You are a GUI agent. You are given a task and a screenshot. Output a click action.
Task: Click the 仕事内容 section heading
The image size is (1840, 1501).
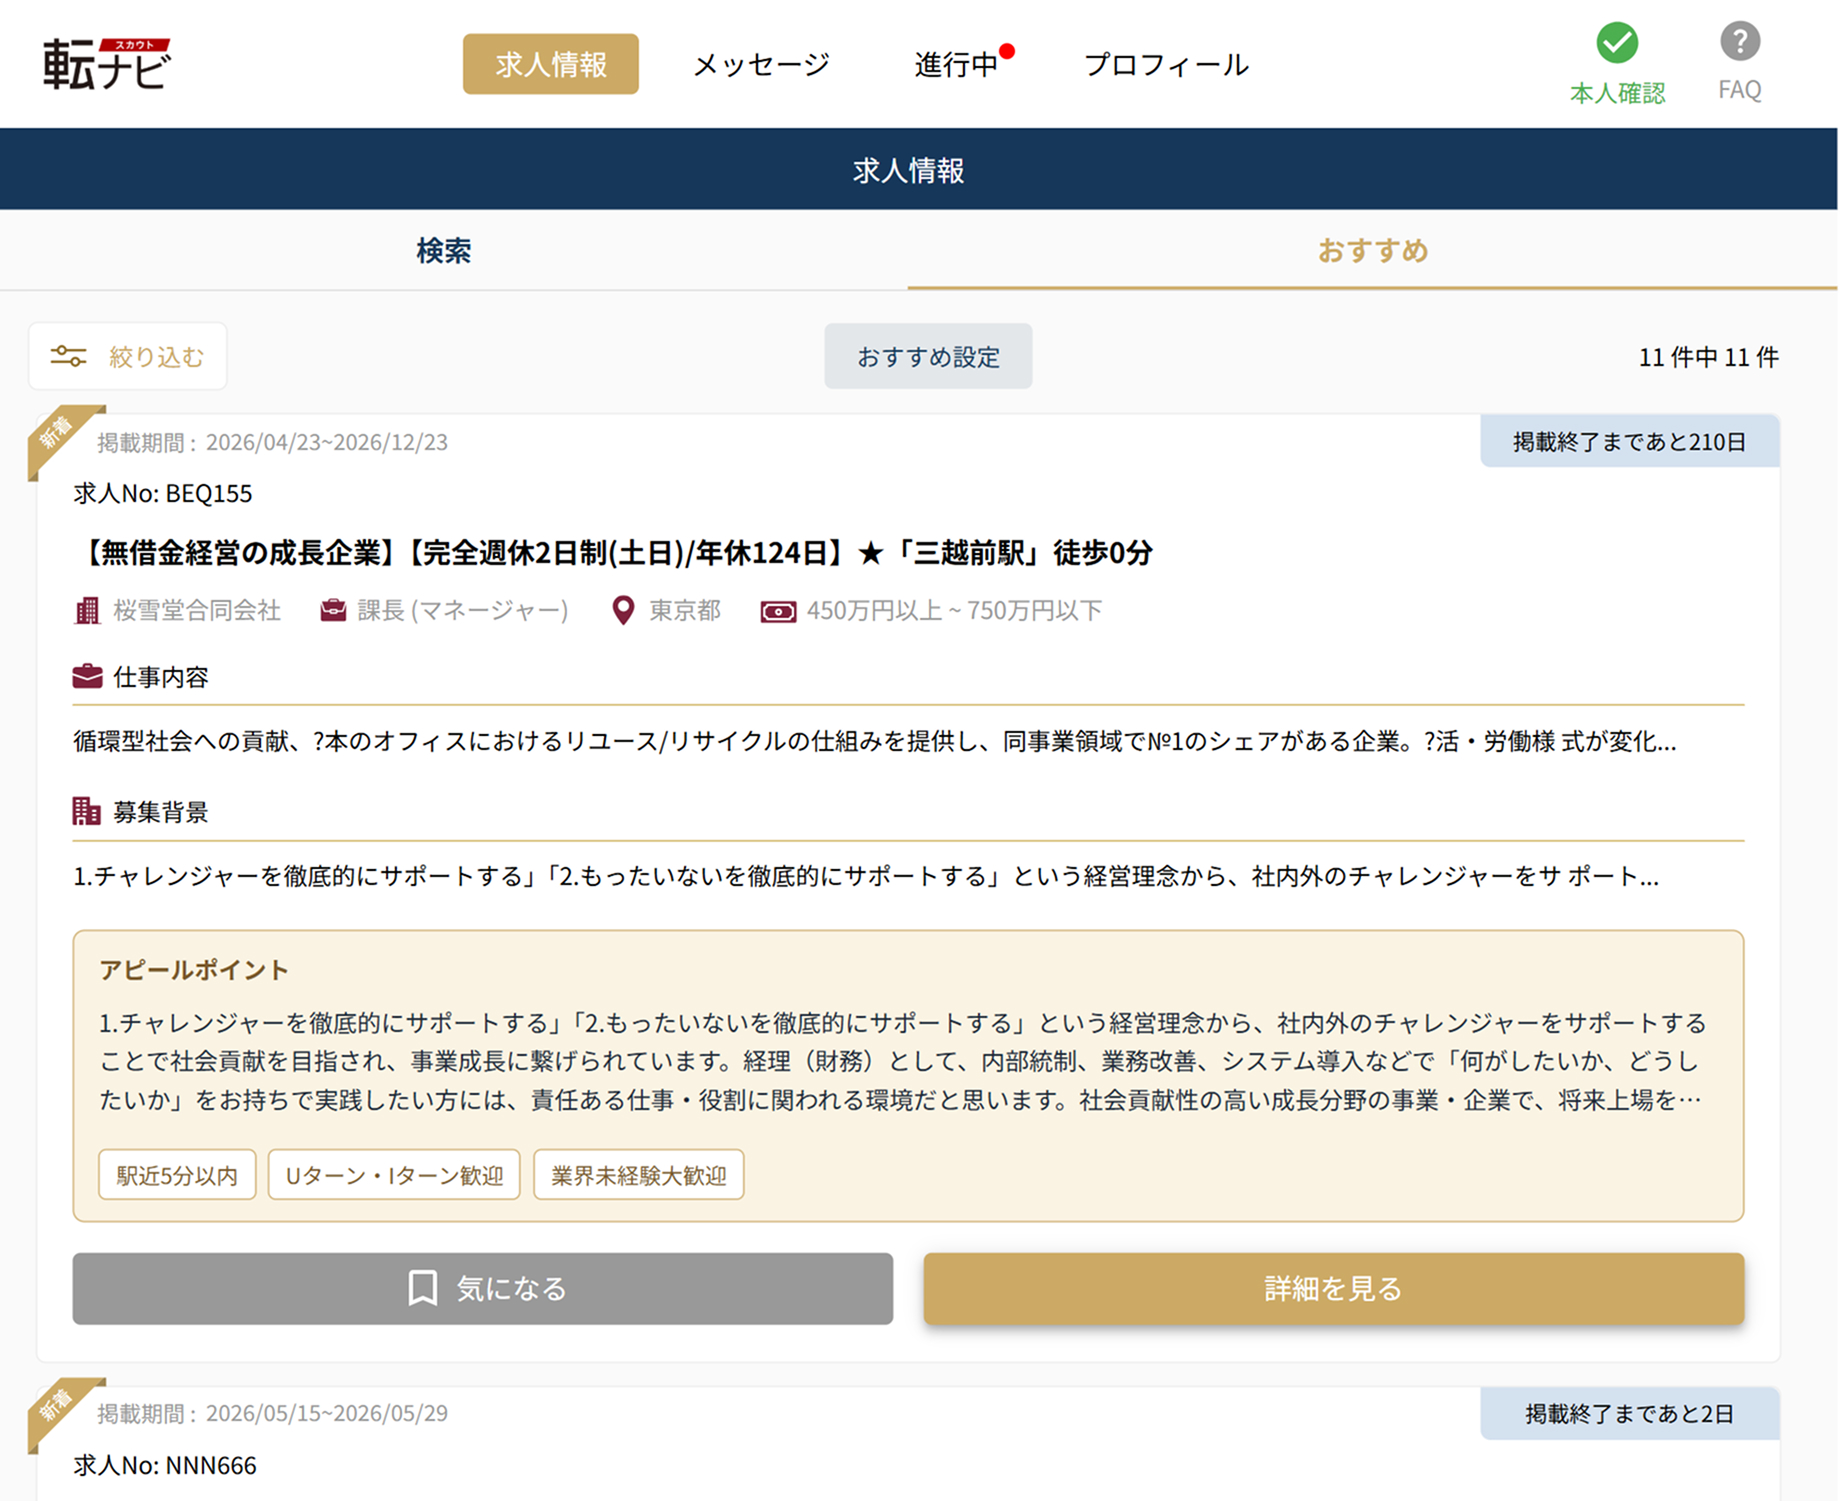161,677
